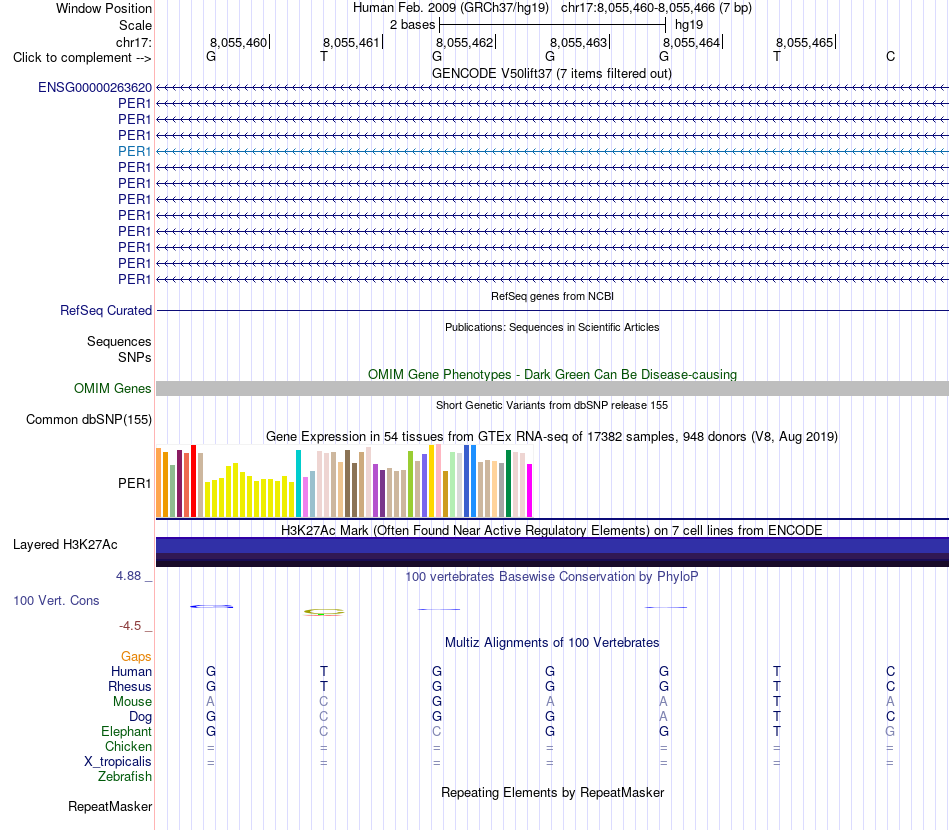Click the X_tropicalis alignment row label
Screen dimensions: 950x830
118,762
